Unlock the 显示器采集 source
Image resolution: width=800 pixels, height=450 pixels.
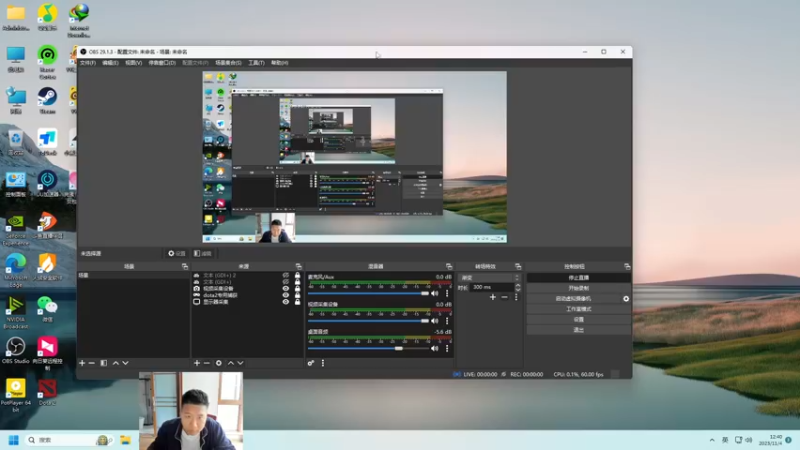[x=297, y=302]
